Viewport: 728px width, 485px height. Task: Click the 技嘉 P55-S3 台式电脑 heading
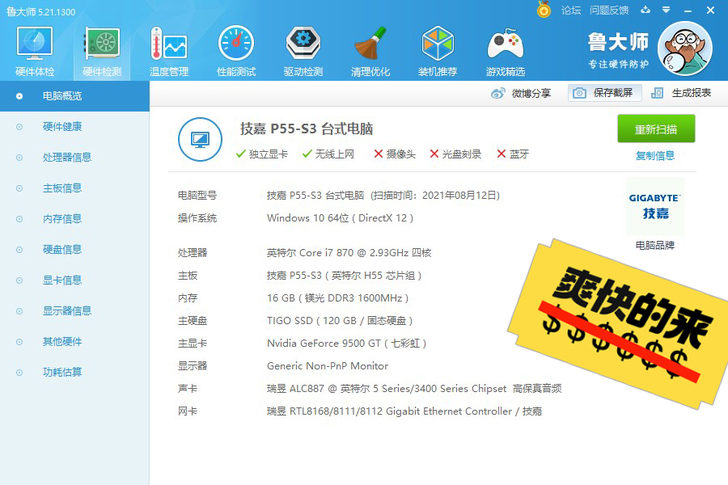pyautogui.click(x=306, y=129)
